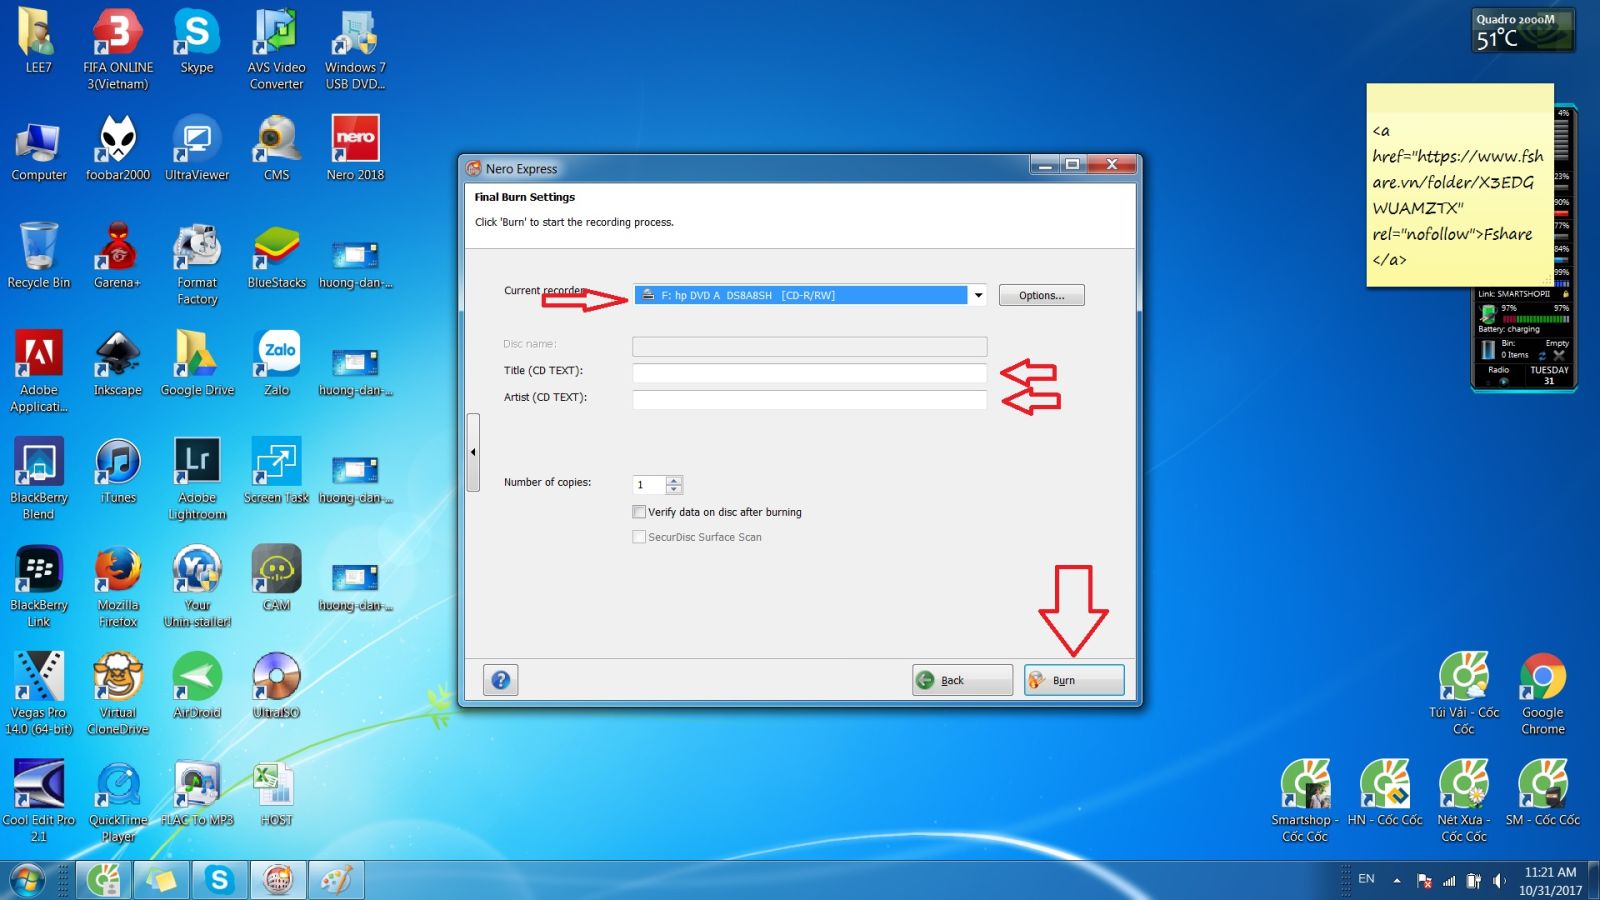The height and width of the screenshot is (900, 1600).
Task: Expand the left side panel arrow handle
Action: click(473, 453)
